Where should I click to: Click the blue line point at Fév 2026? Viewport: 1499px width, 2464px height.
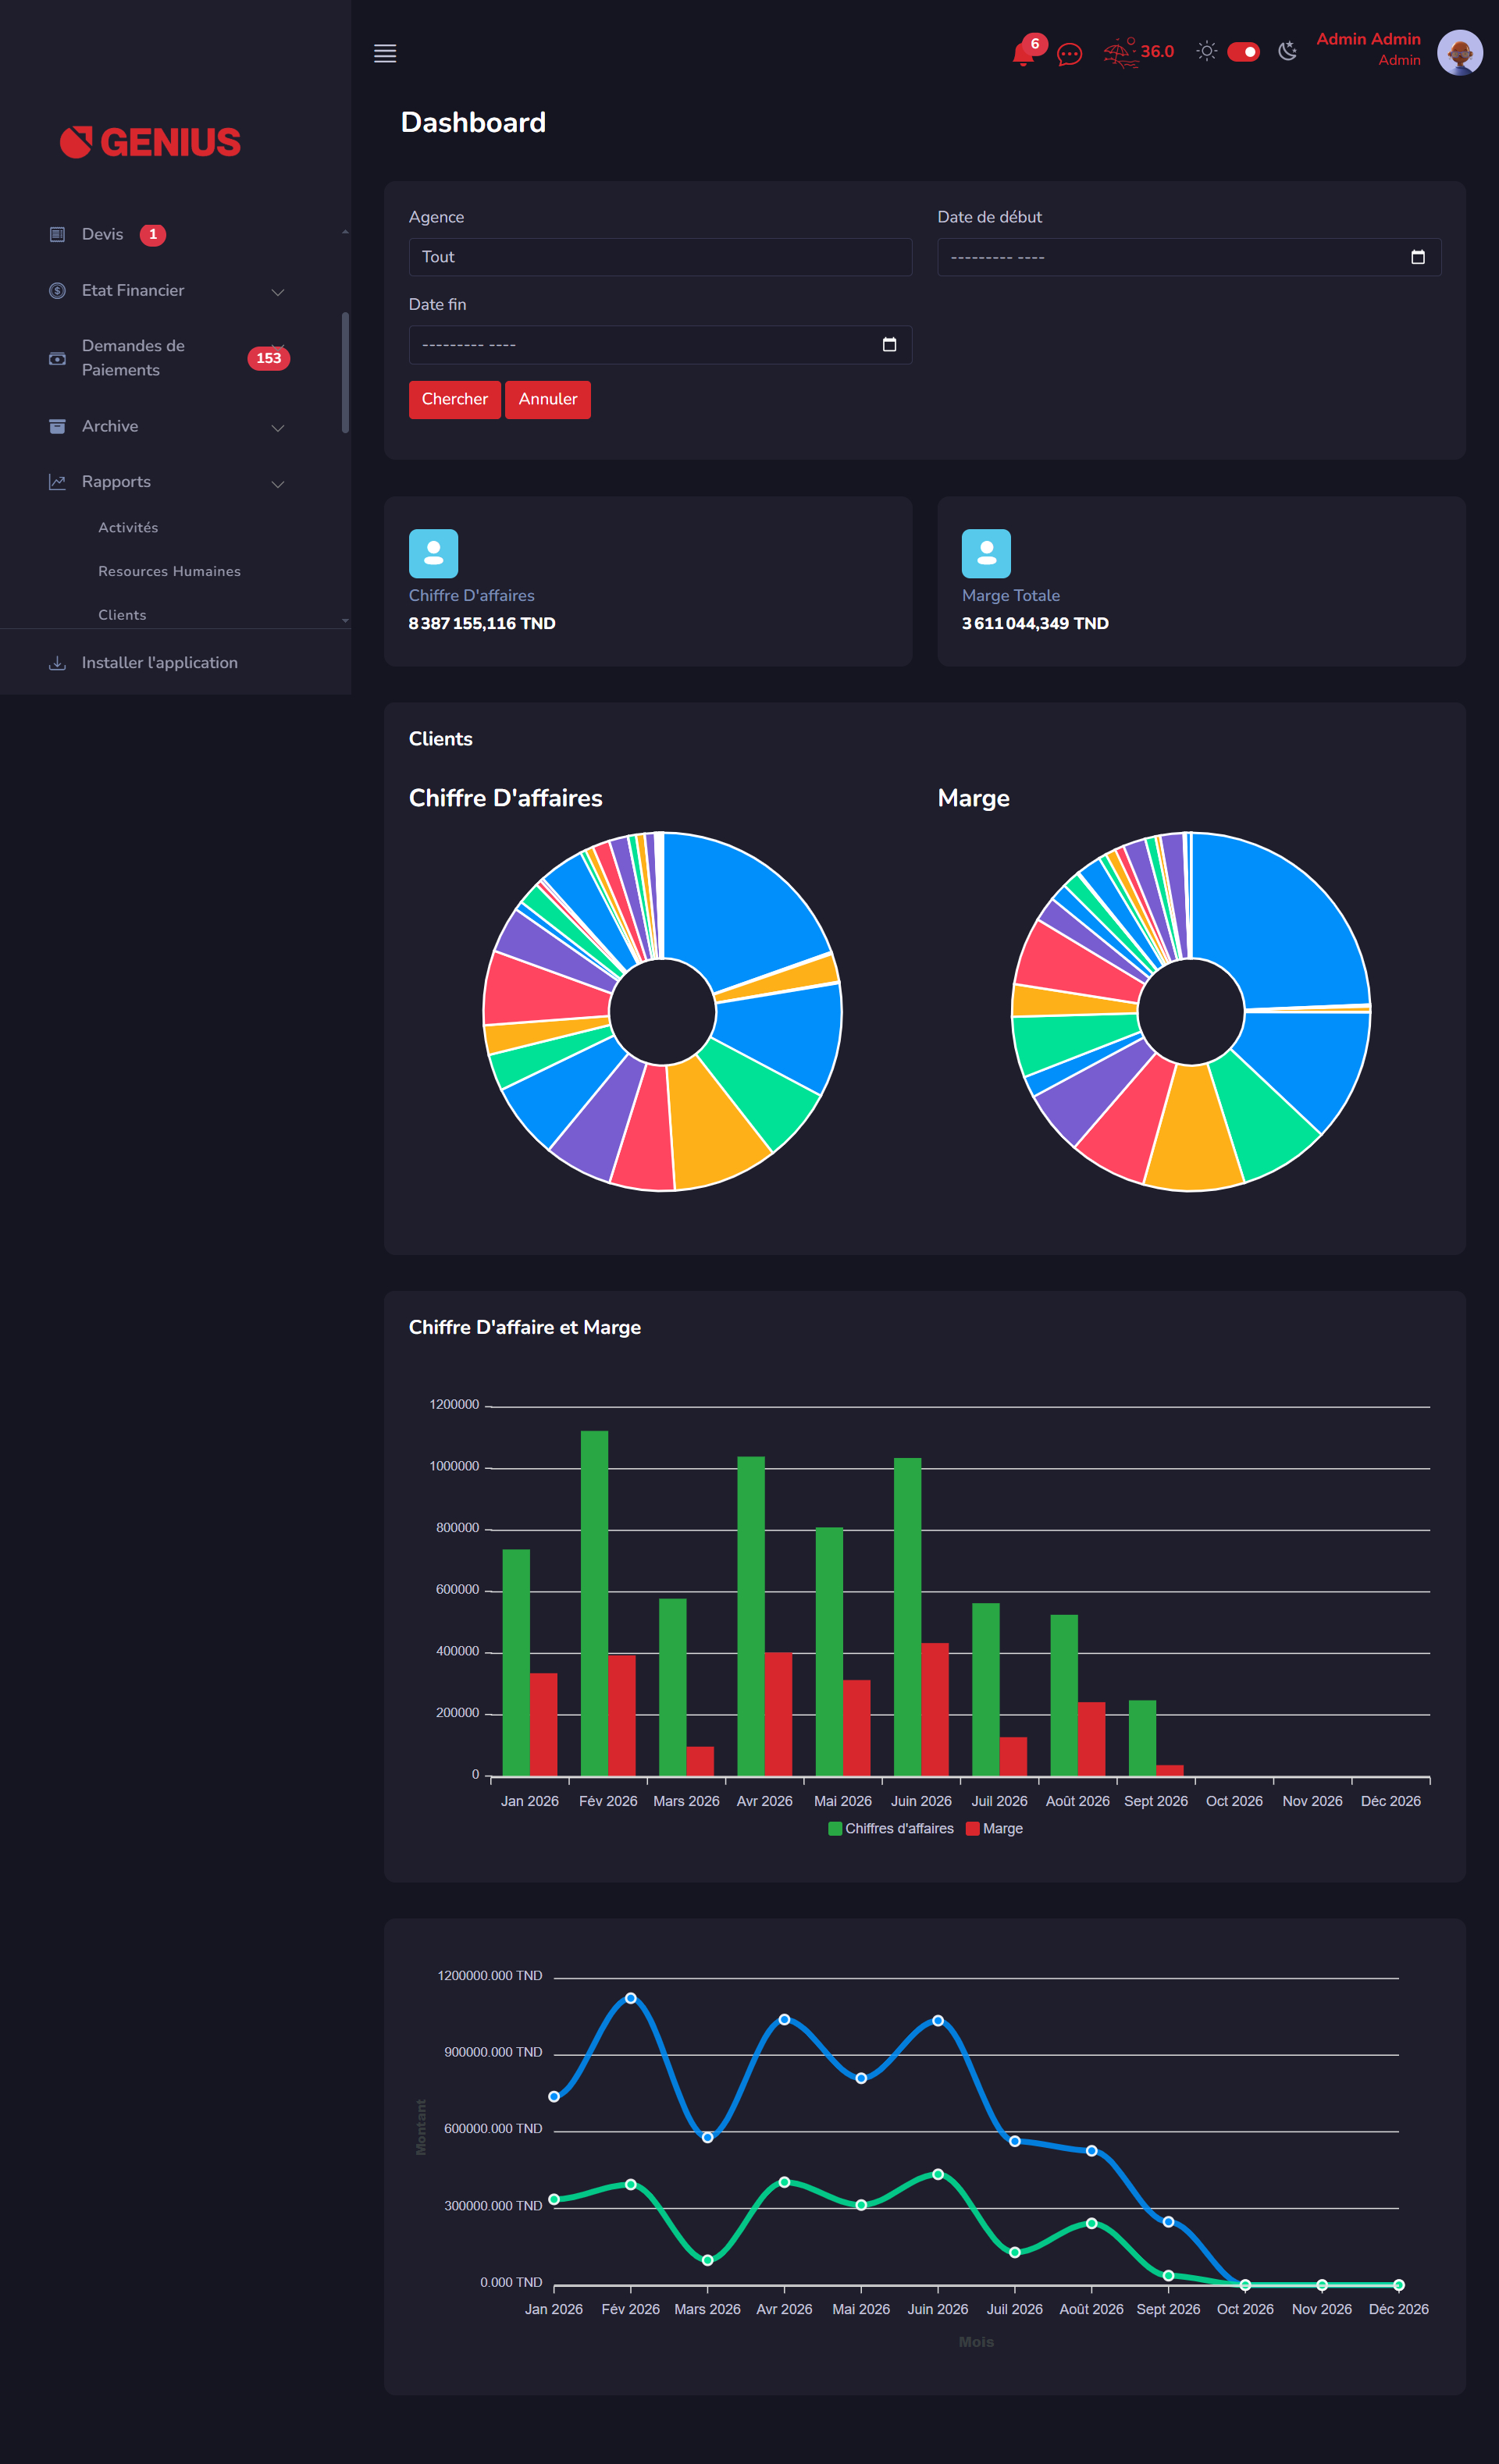point(630,1998)
